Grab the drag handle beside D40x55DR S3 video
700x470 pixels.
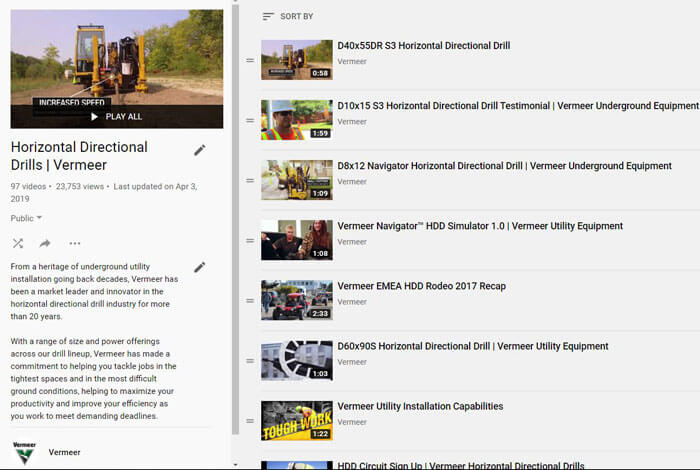(250, 61)
